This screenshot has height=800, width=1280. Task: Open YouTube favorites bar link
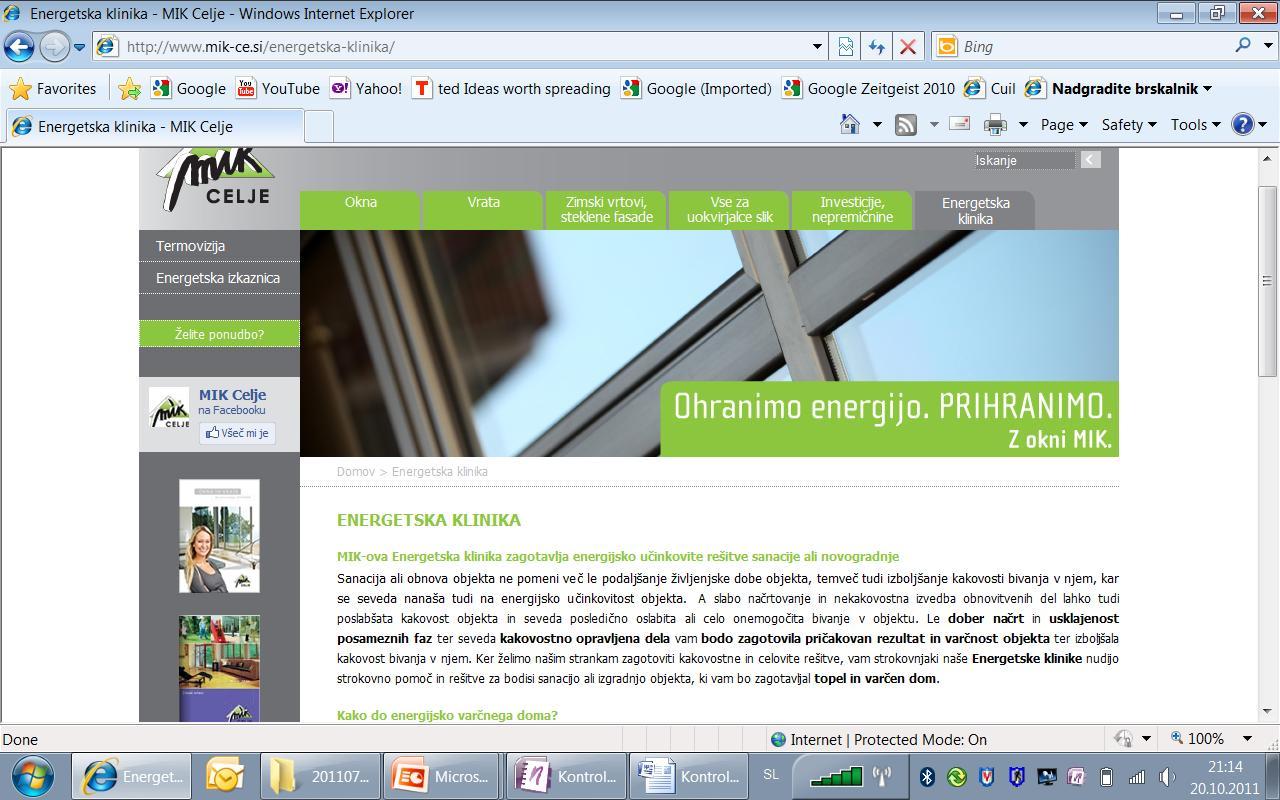pos(278,88)
